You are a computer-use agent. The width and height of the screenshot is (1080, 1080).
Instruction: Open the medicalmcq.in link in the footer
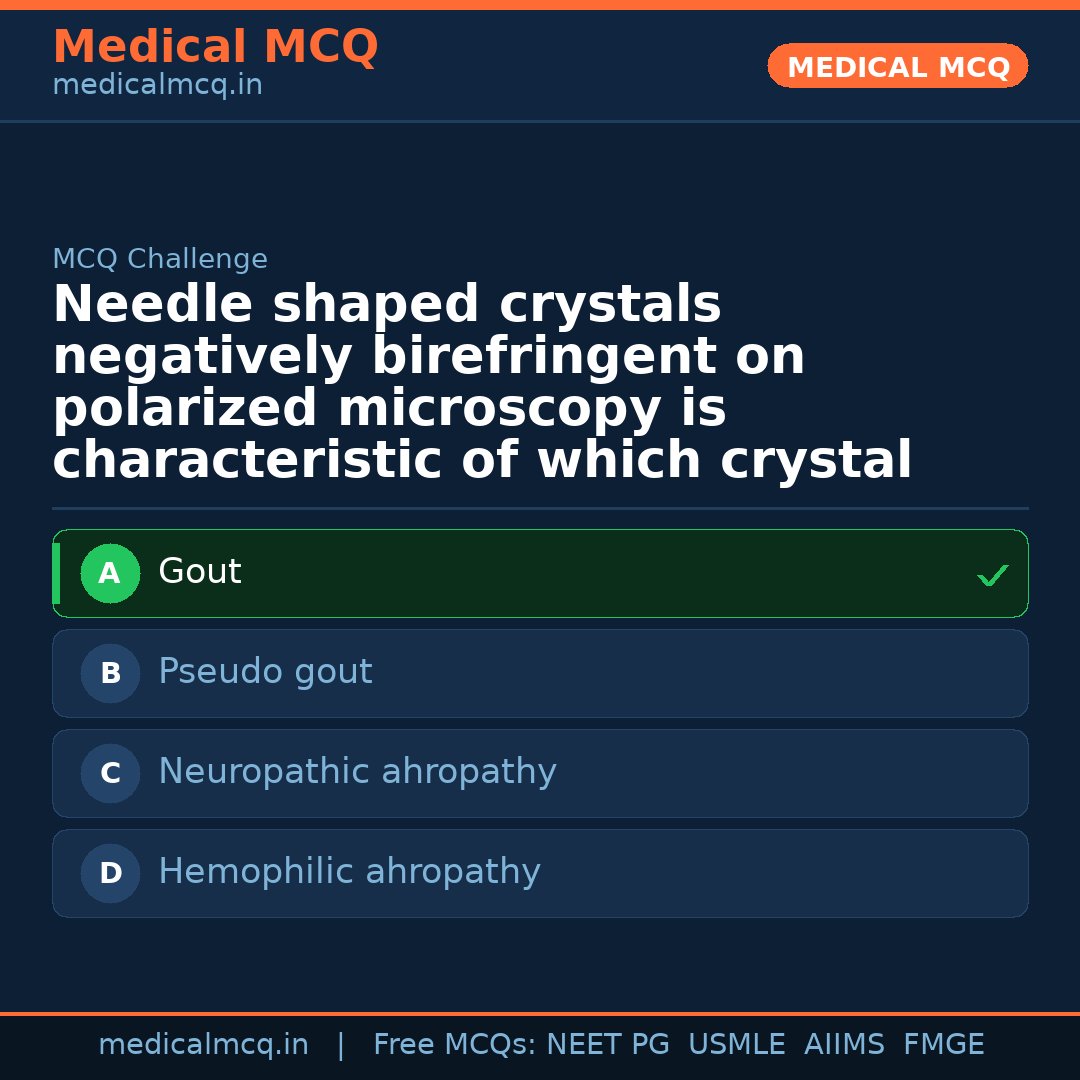coord(203,1045)
